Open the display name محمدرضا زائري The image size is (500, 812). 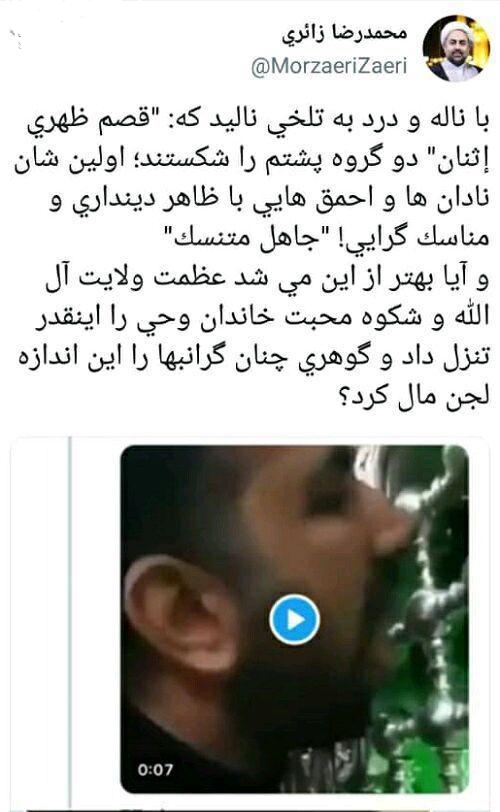pos(345,34)
